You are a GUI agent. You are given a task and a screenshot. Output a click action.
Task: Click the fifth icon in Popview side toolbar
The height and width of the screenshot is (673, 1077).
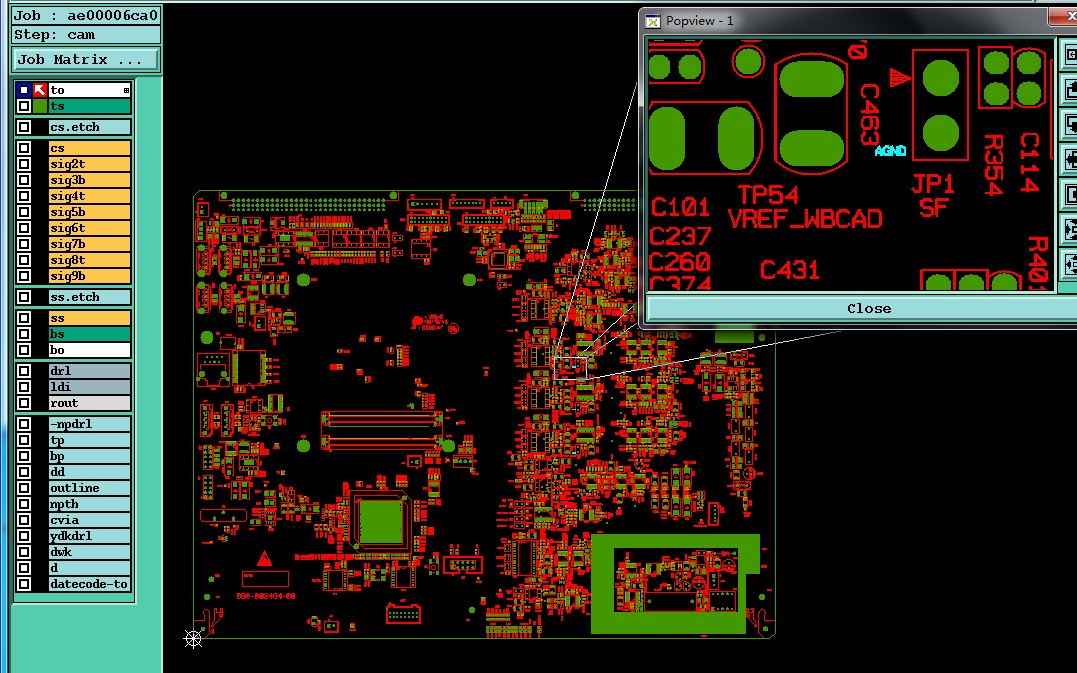click(x=1069, y=194)
